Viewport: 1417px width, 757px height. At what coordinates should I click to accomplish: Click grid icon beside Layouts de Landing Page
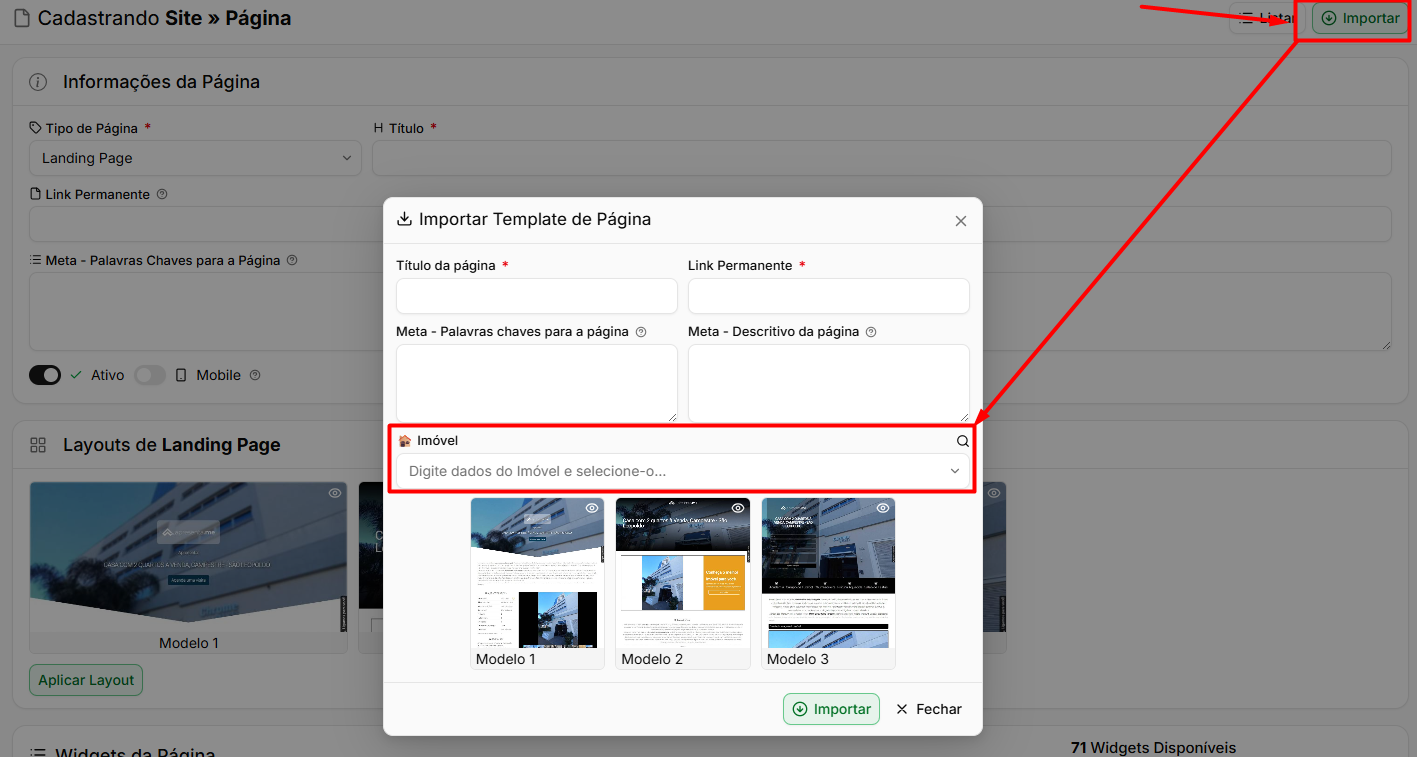coord(38,445)
